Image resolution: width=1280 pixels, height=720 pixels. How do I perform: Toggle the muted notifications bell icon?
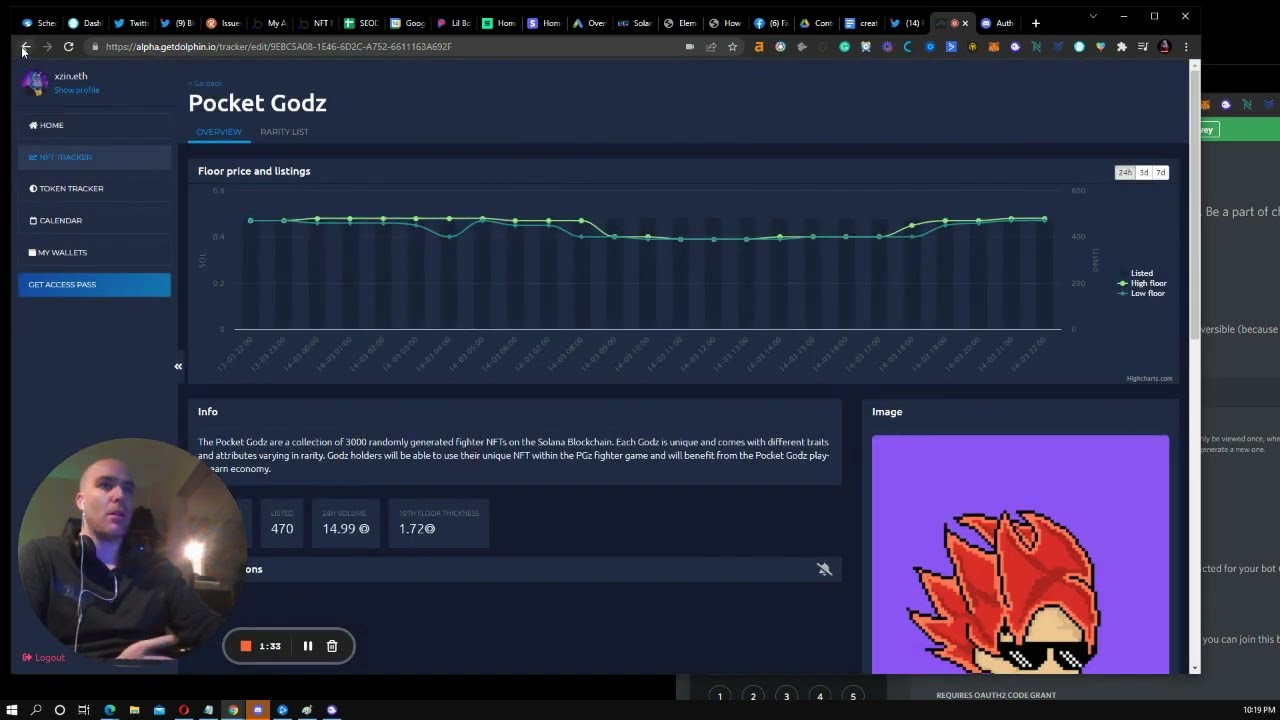point(824,569)
